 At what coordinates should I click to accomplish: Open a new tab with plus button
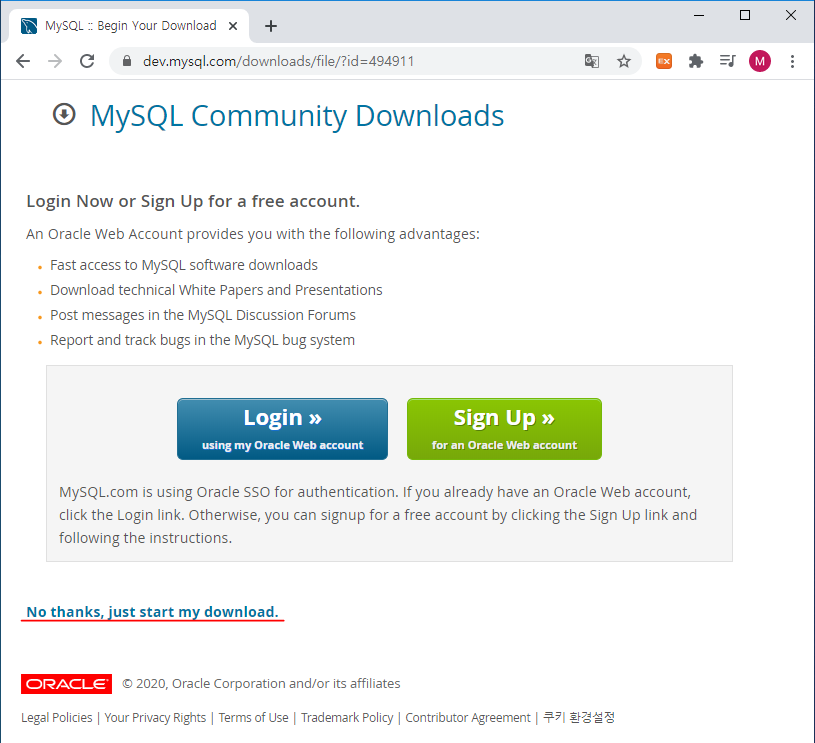pos(271,26)
